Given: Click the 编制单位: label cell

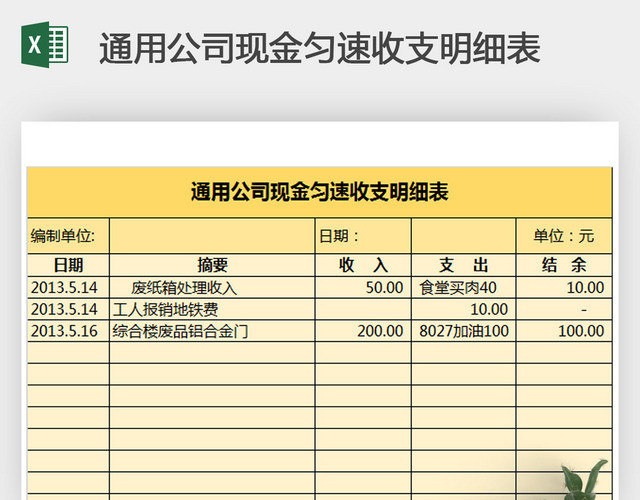Looking at the screenshot, I should pyautogui.click(x=68, y=236).
